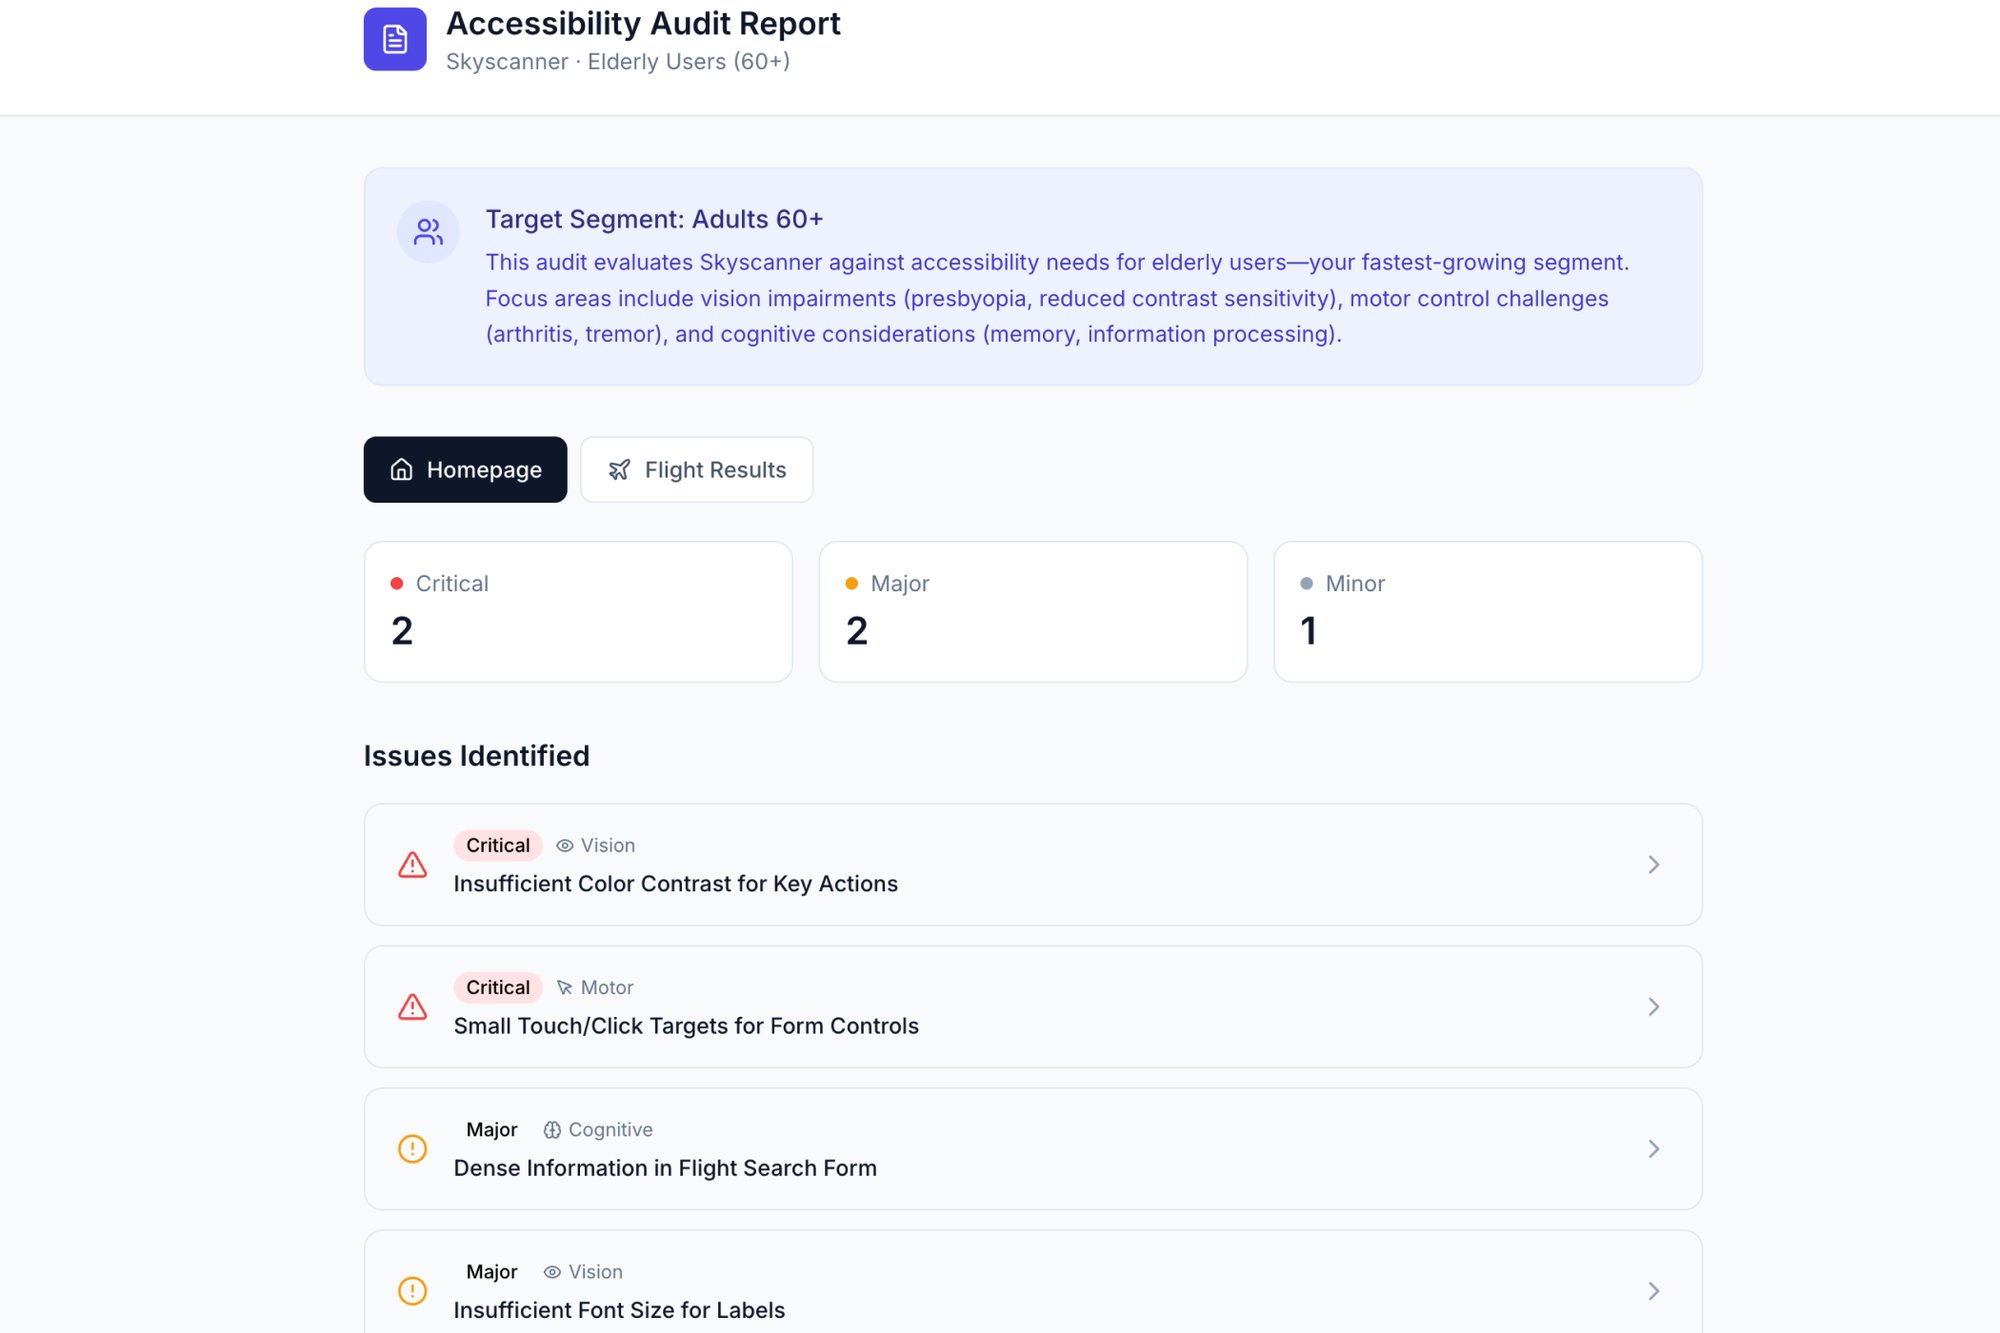Click the orange alert icon on Font Size issue
Image resolution: width=2000 pixels, height=1333 pixels.
click(x=412, y=1291)
